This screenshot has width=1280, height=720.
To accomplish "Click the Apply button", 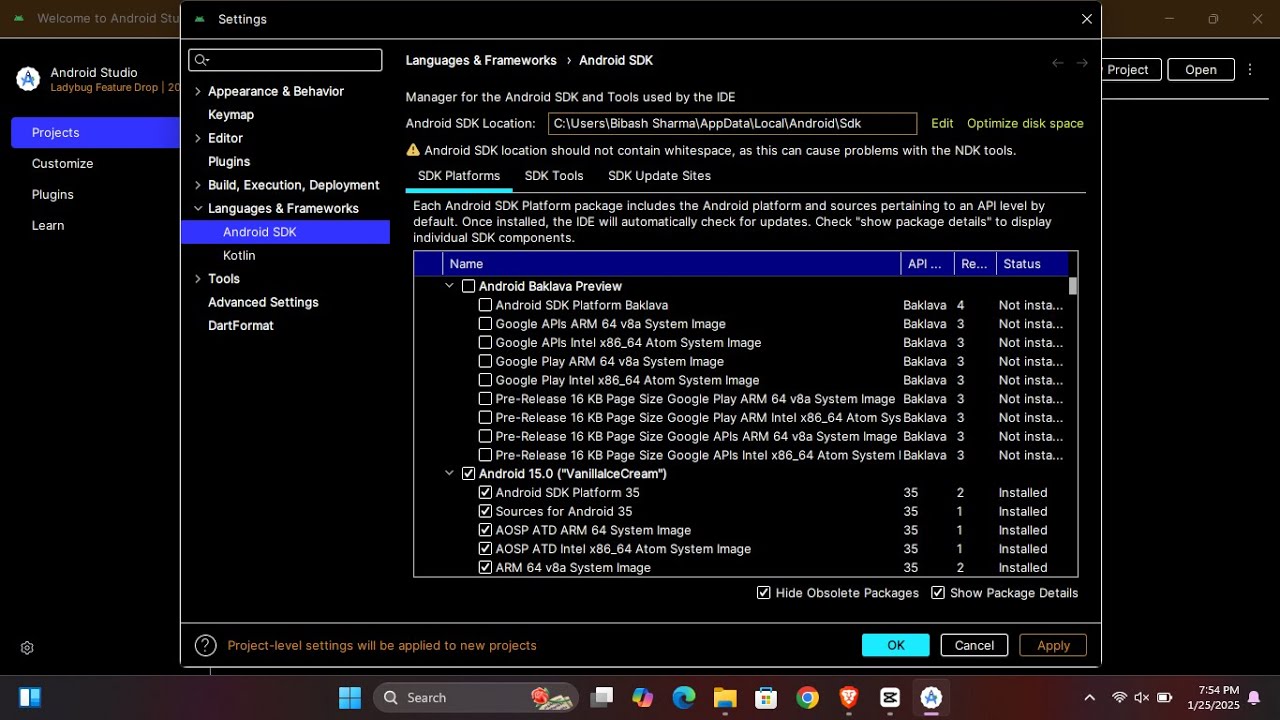I will pyautogui.click(x=1053, y=646).
